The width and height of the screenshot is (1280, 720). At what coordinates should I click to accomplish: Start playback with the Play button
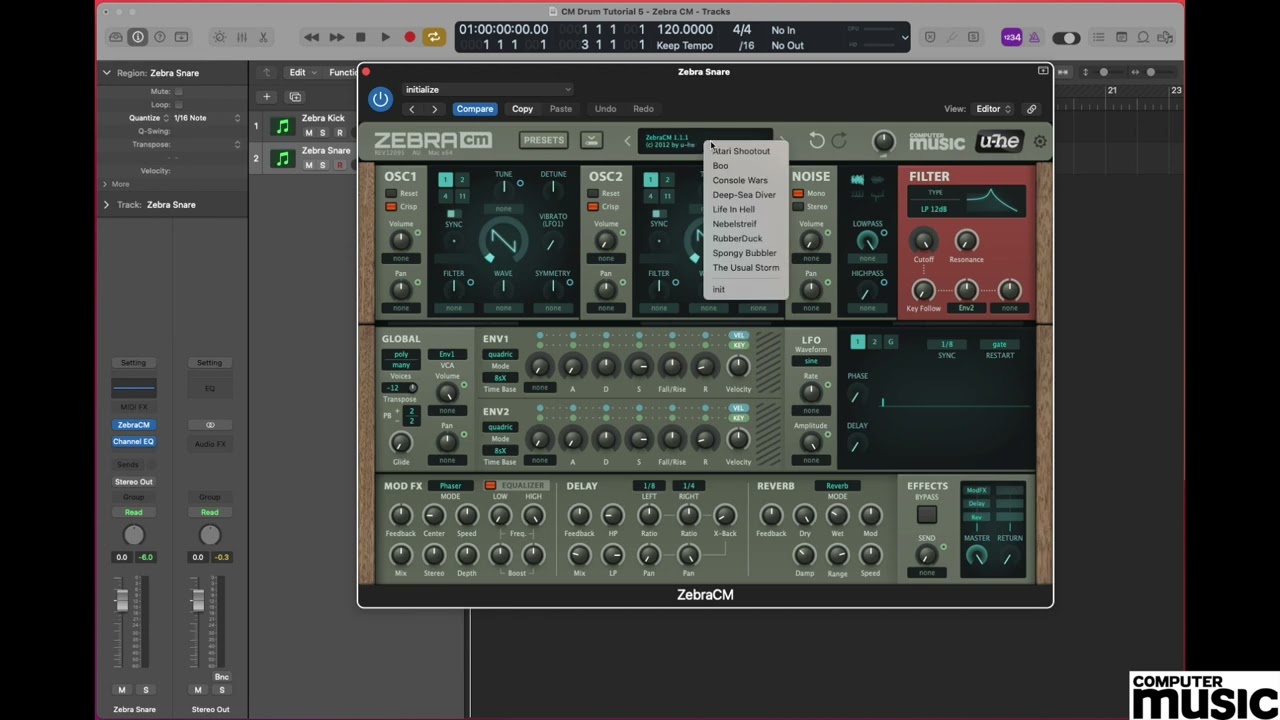[x=385, y=37]
